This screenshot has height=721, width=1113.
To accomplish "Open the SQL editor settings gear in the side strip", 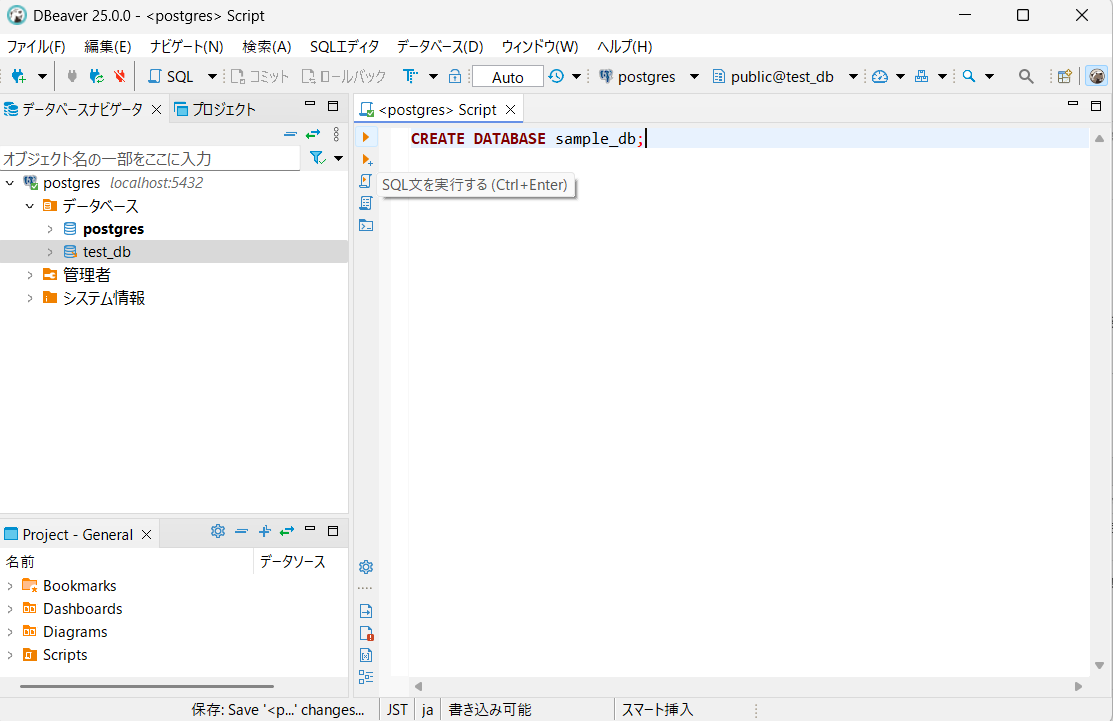I will [366, 567].
